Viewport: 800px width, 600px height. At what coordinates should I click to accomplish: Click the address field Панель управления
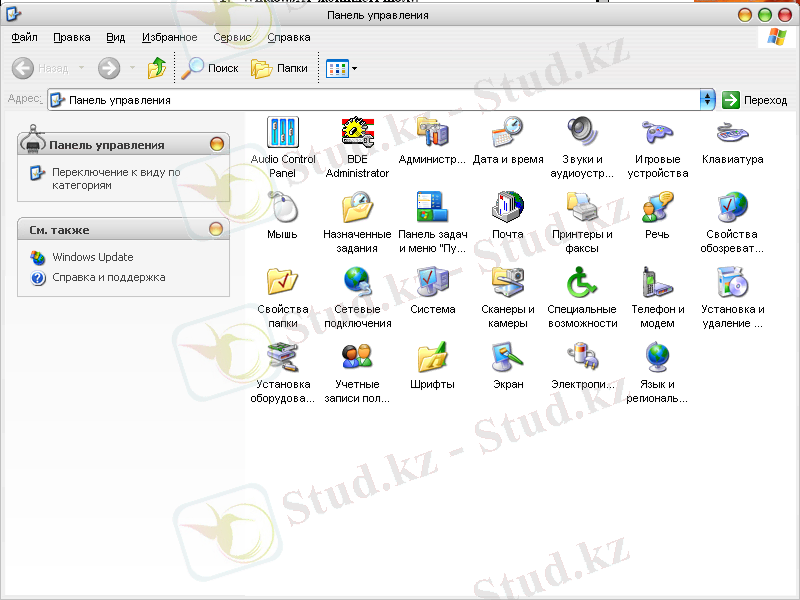pos(374,100)
